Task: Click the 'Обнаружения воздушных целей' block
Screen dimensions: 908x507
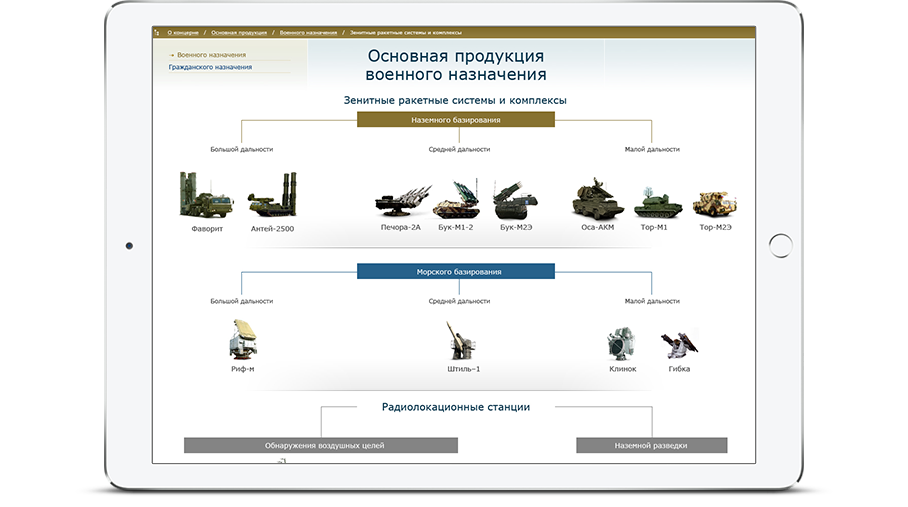Action: point(321,445)
